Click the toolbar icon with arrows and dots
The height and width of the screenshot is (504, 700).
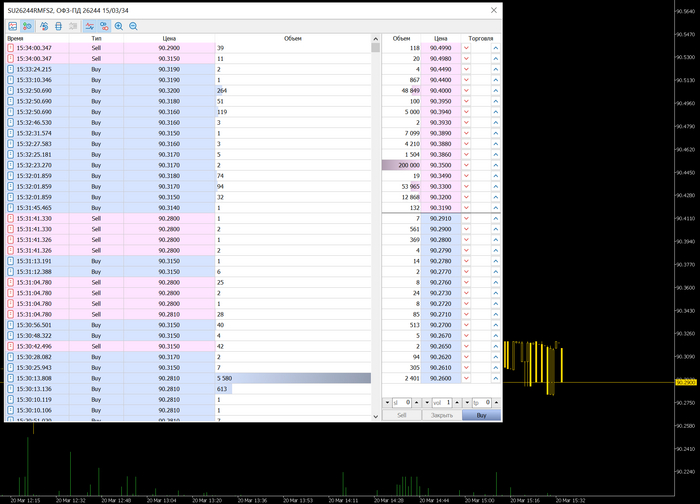[44, 26]
